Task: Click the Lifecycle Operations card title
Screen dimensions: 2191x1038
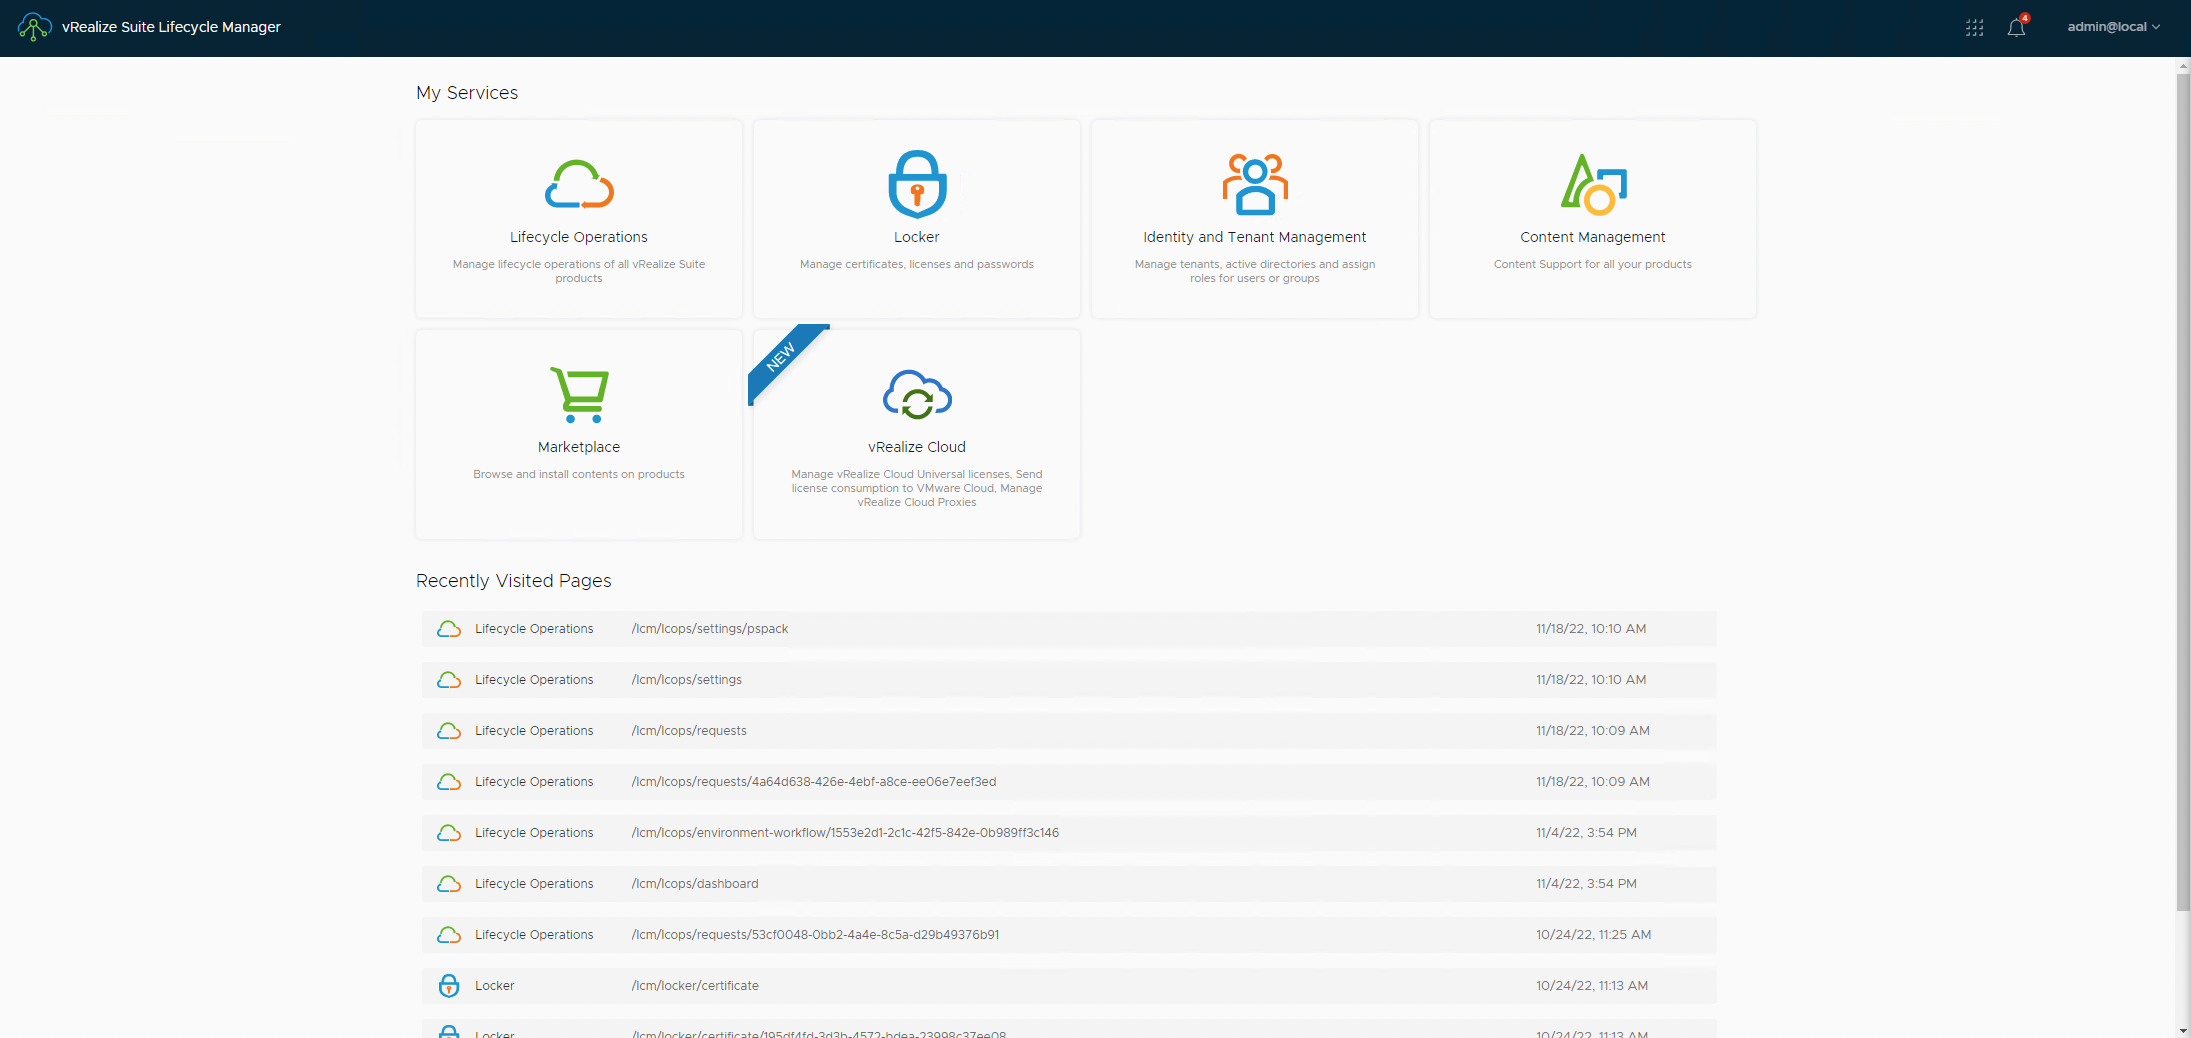Action: (579, 237)
